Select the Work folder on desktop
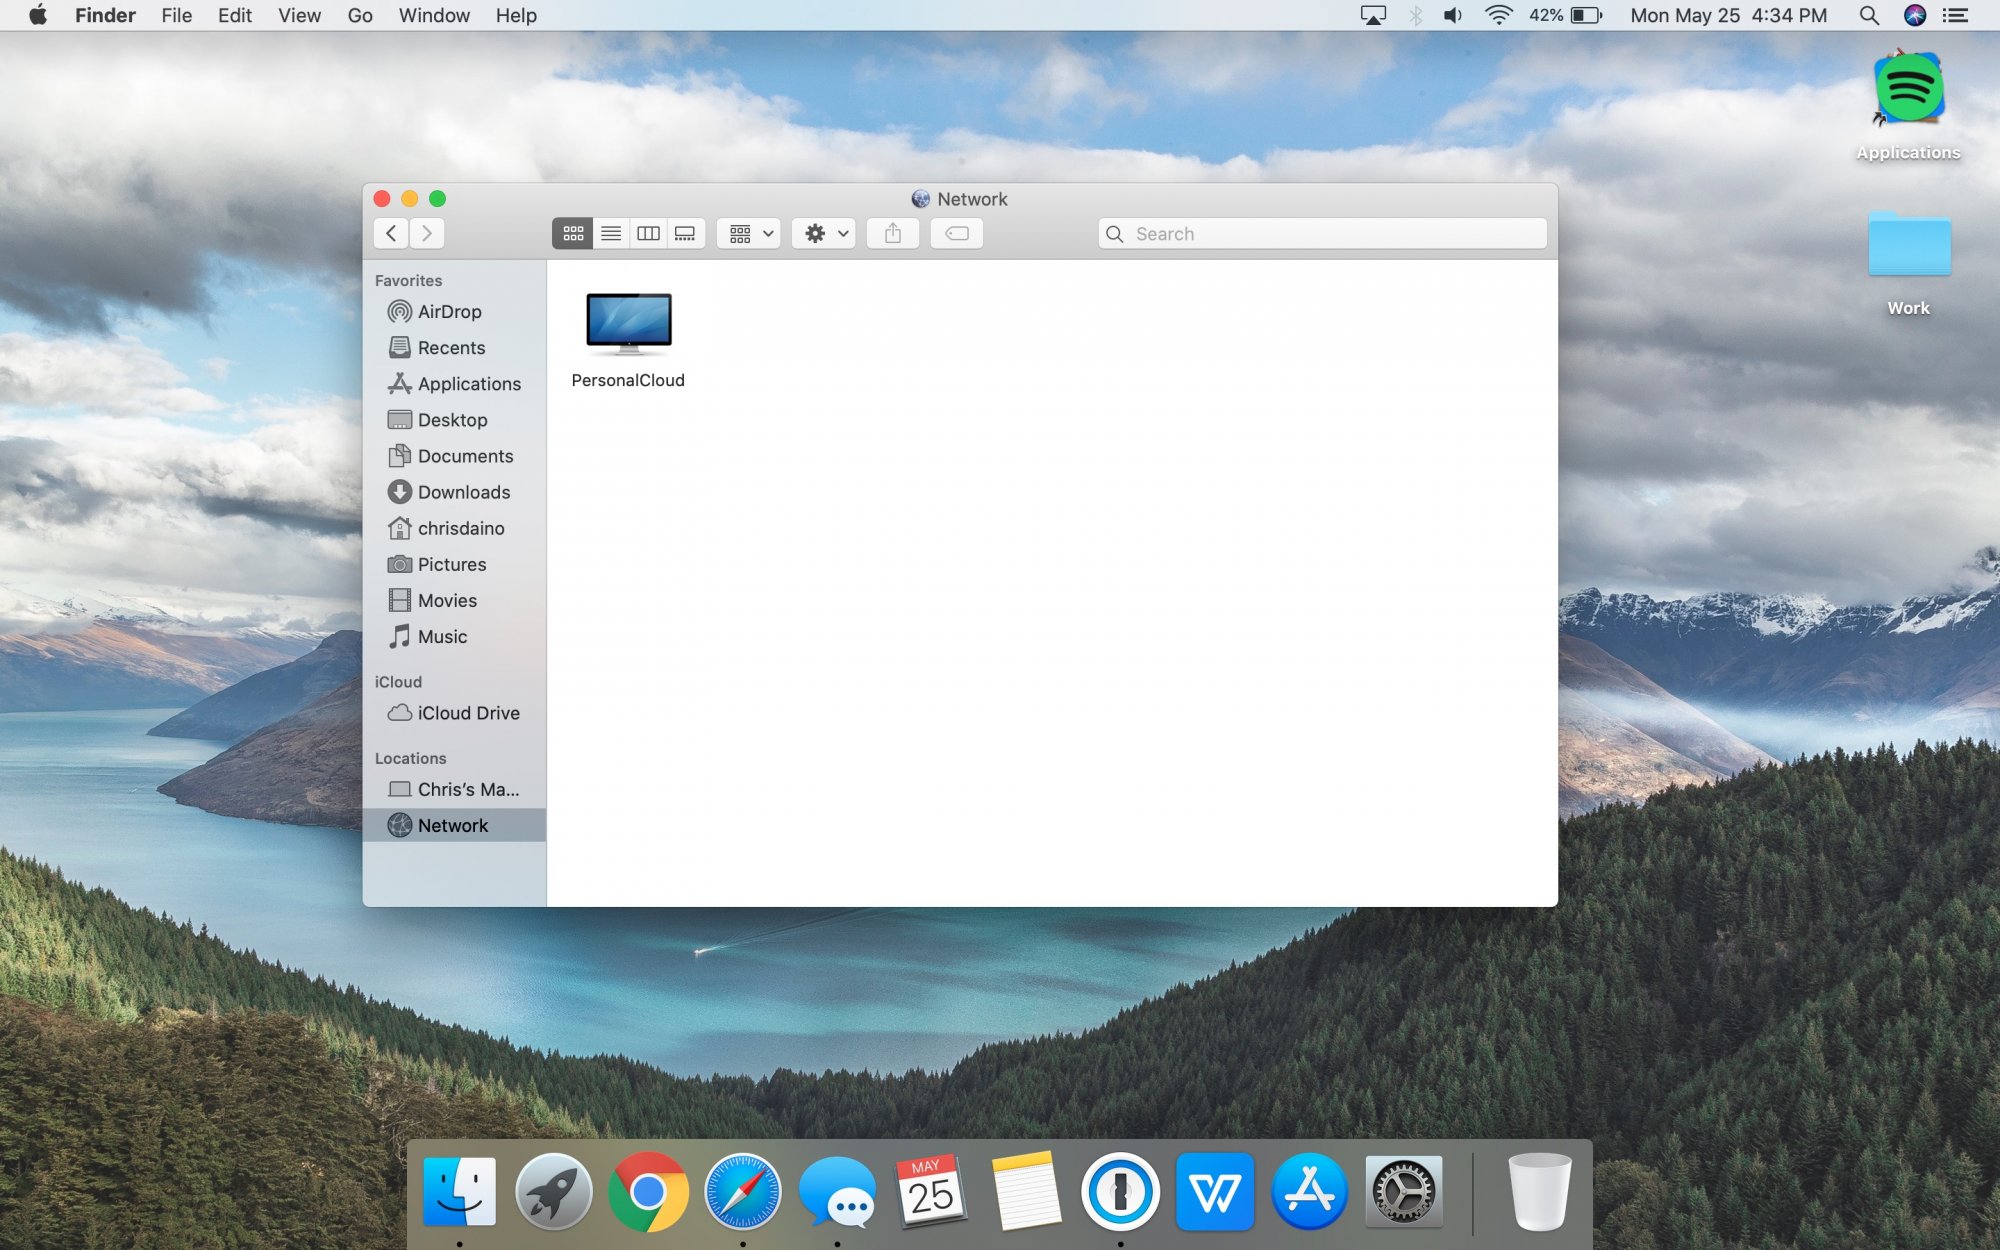This screenshot has width=2000, height=1250. 1908,264
